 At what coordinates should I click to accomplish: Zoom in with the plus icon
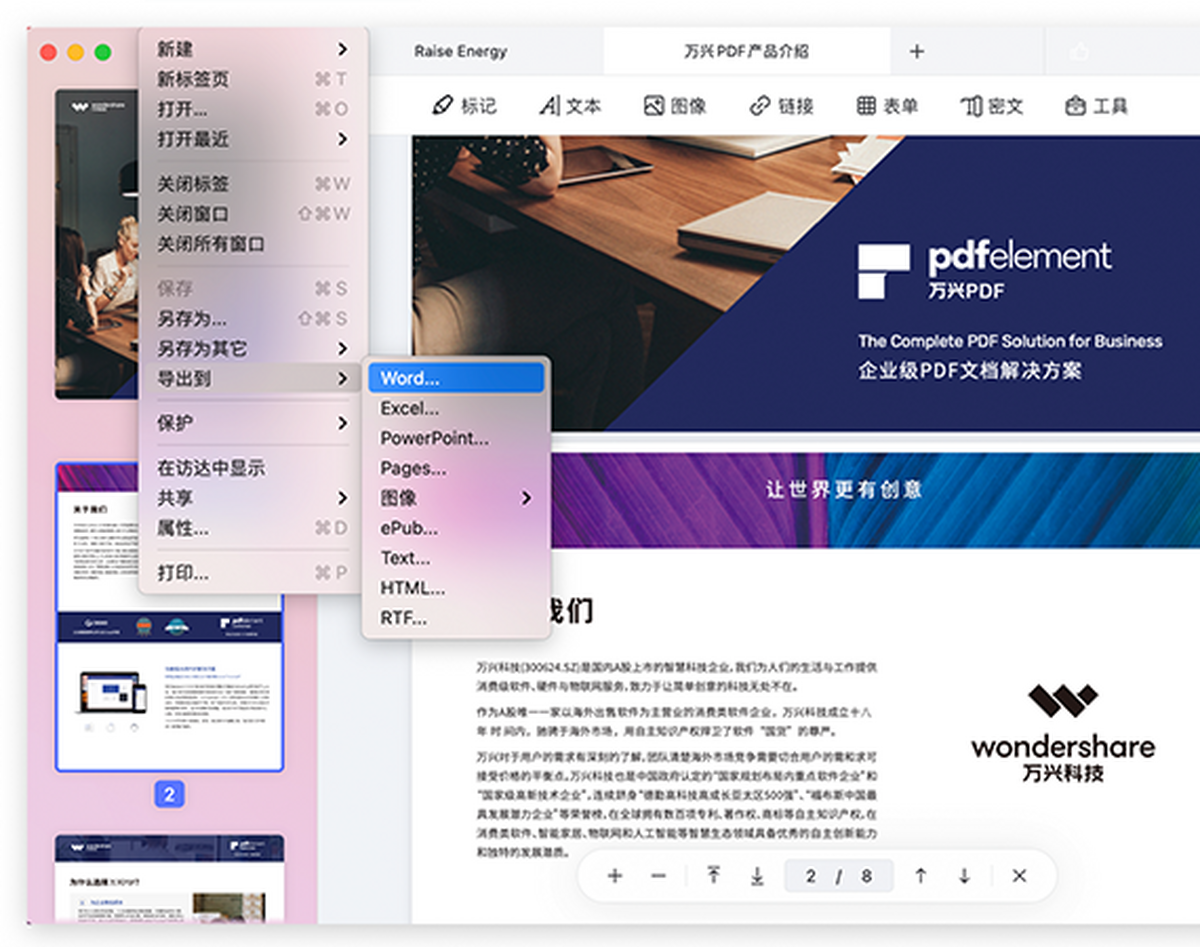(615, 876)
